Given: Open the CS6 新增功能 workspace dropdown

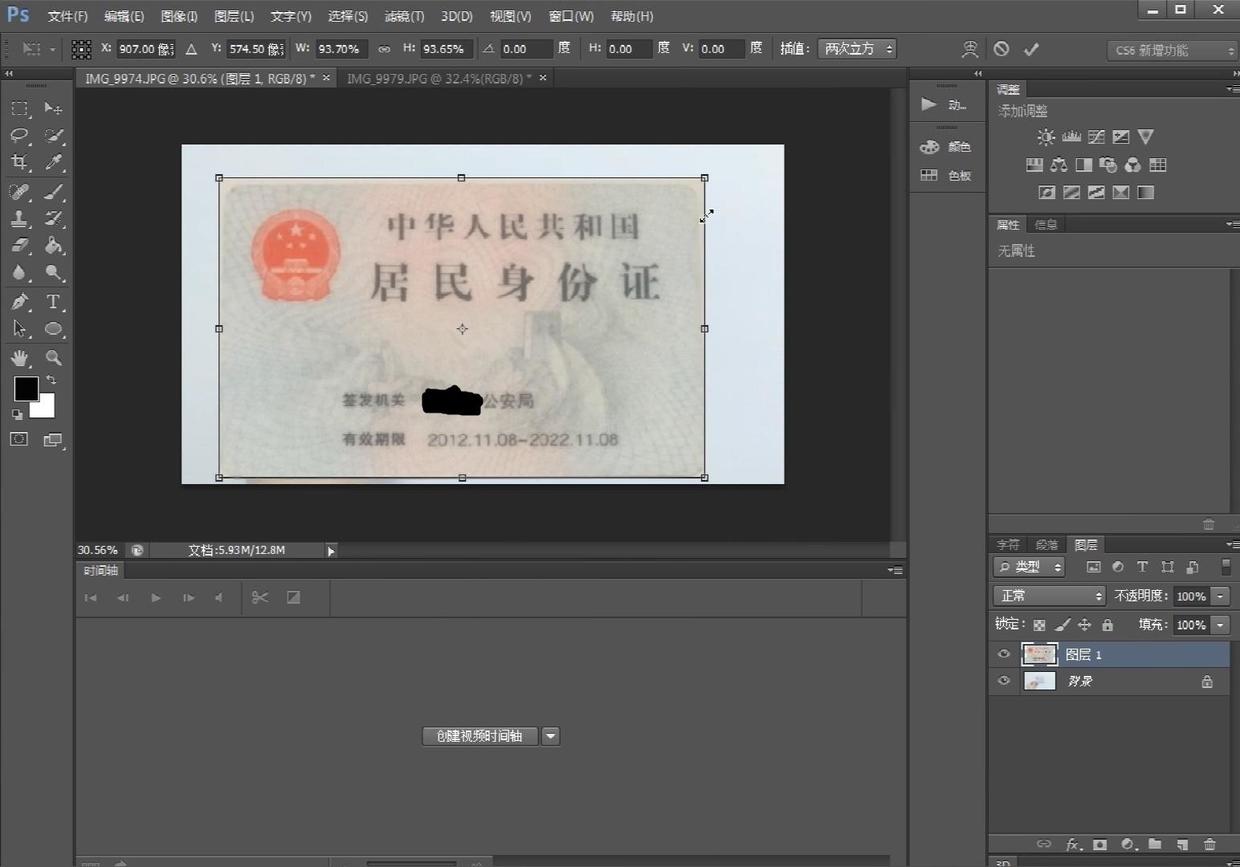Looking at the screenshot, I should [x=1173, y=50].
